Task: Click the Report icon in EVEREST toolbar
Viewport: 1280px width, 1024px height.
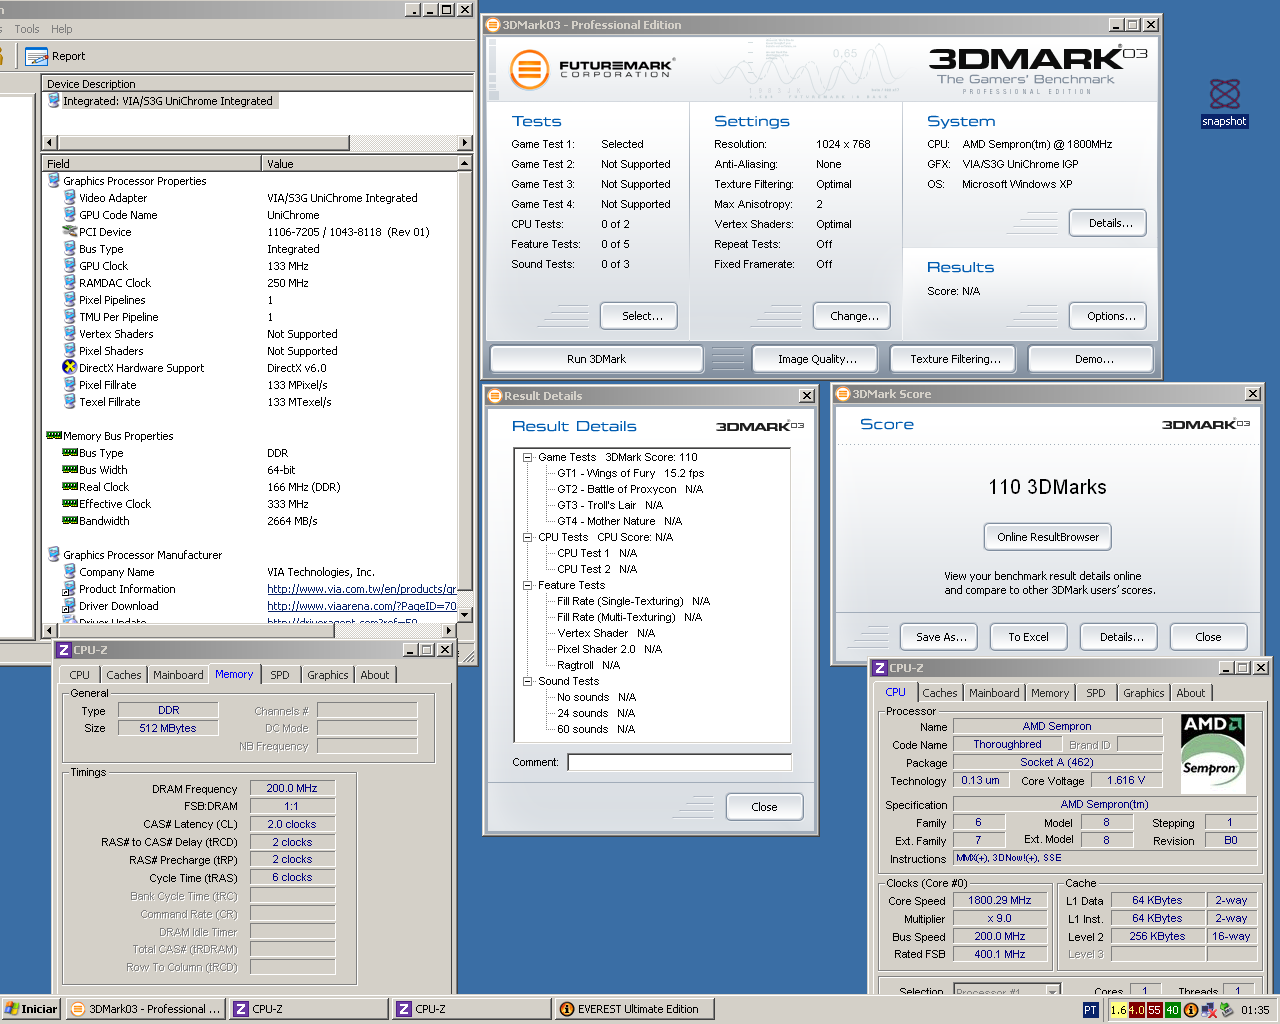Action: point(37,56)
